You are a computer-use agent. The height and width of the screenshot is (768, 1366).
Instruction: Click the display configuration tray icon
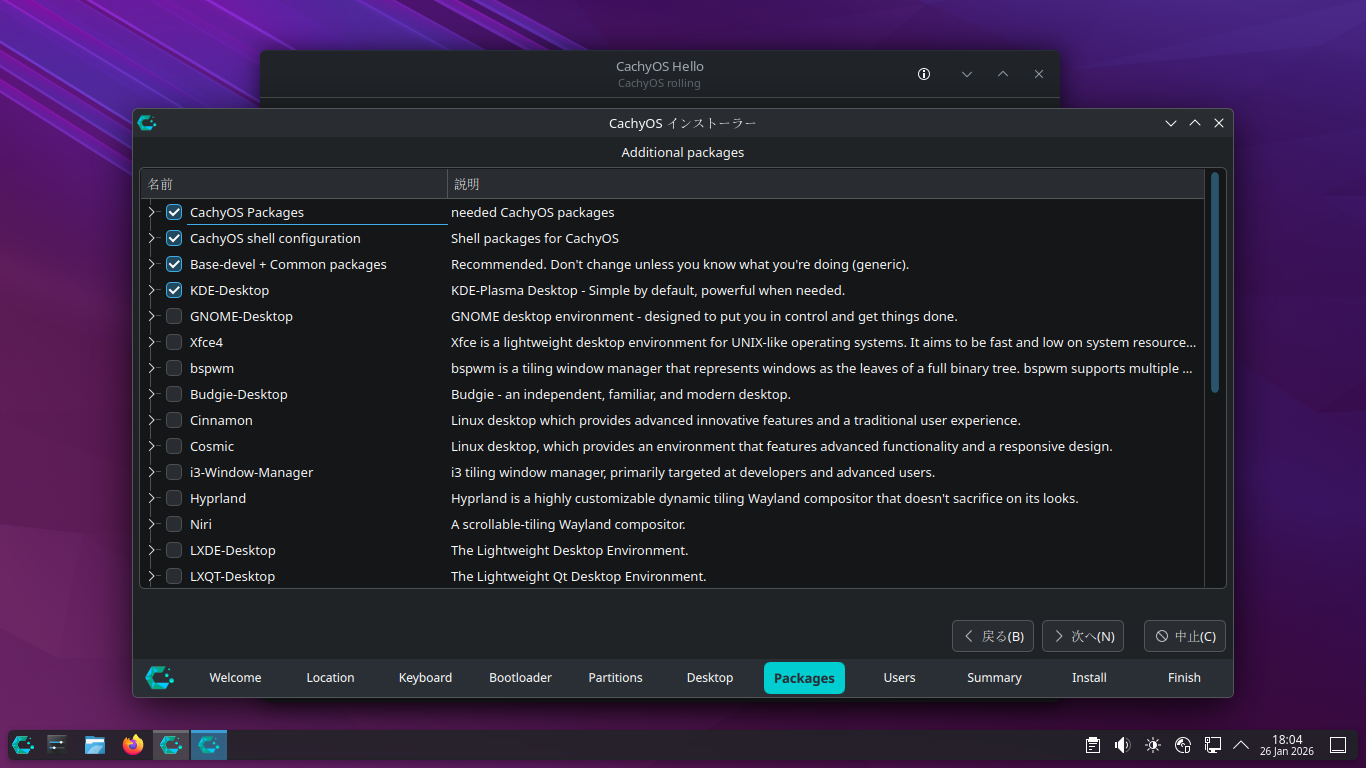[1213, 745]
